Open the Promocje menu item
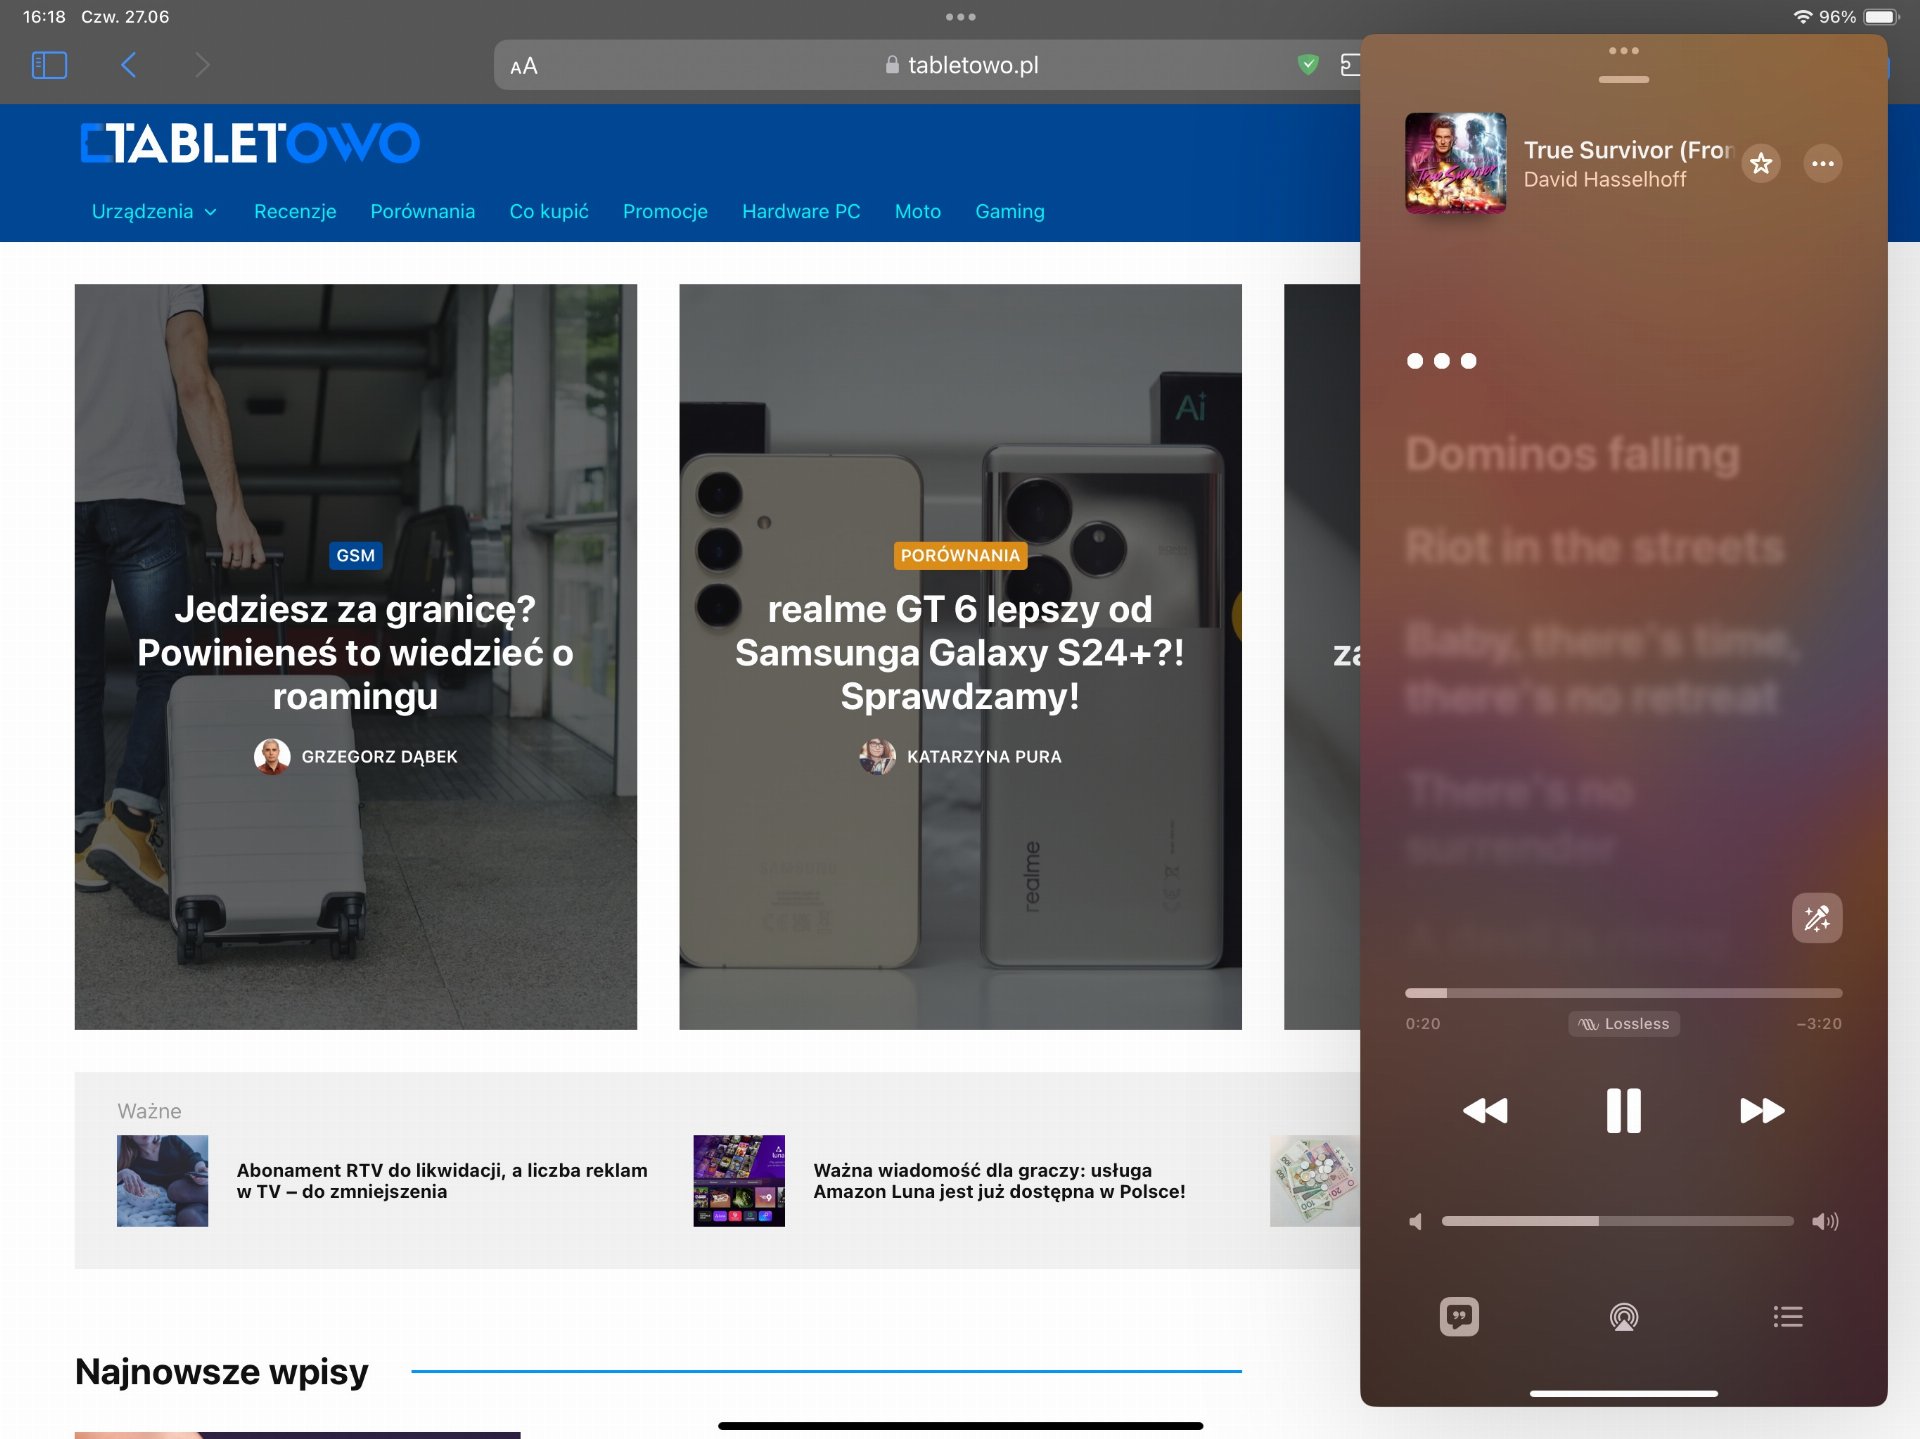This screenshot has width=1920, height=1439. click(x=665, y=211)
